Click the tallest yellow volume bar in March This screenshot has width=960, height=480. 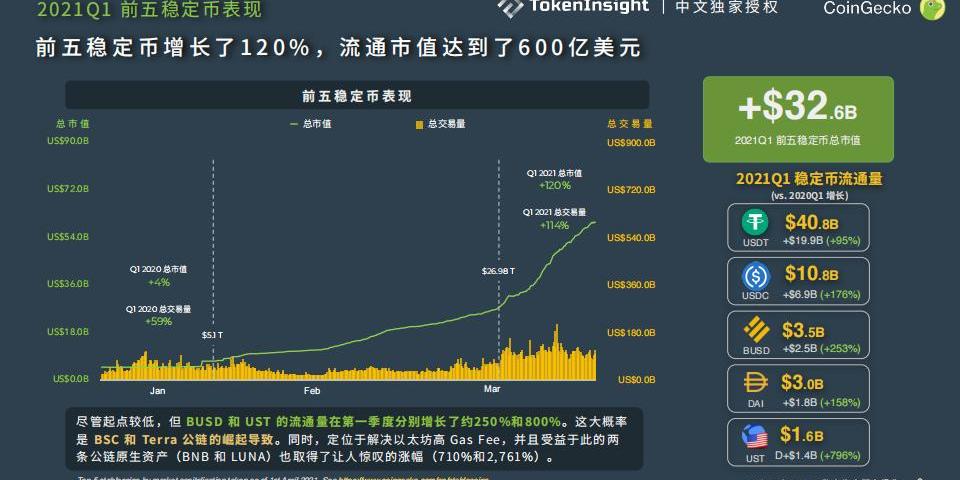(x=556, y=352)
